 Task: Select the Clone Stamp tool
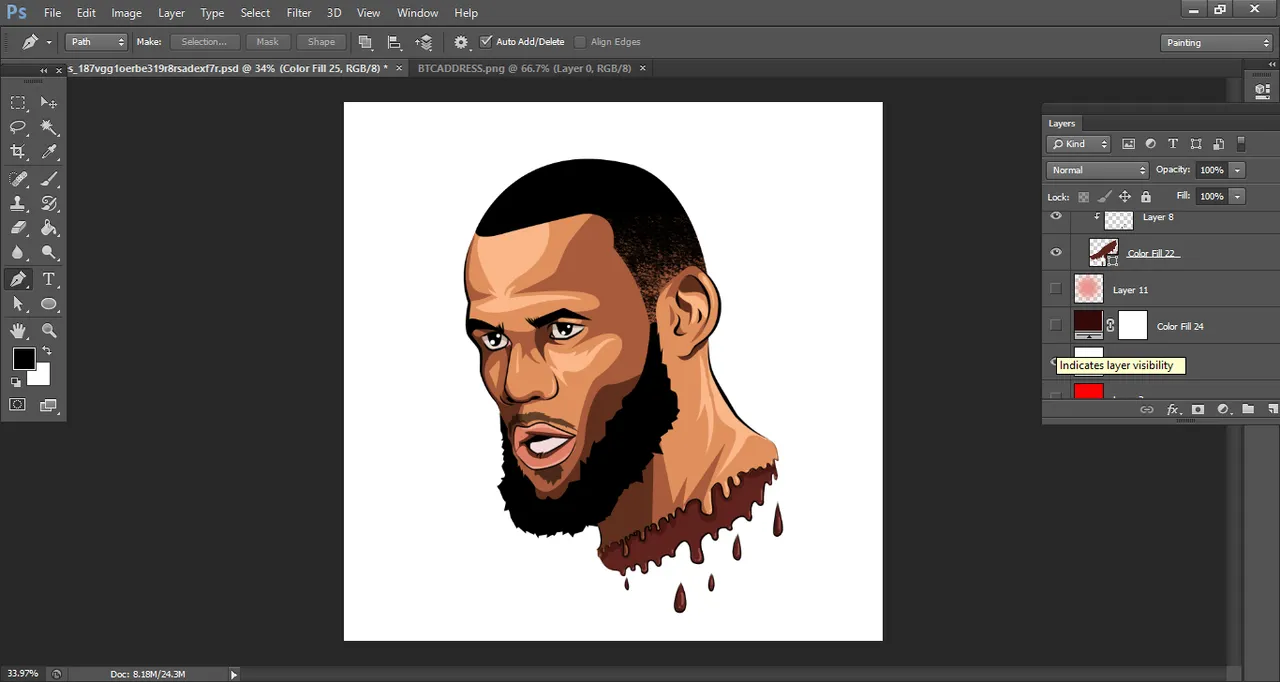click(x=18, y=203)
